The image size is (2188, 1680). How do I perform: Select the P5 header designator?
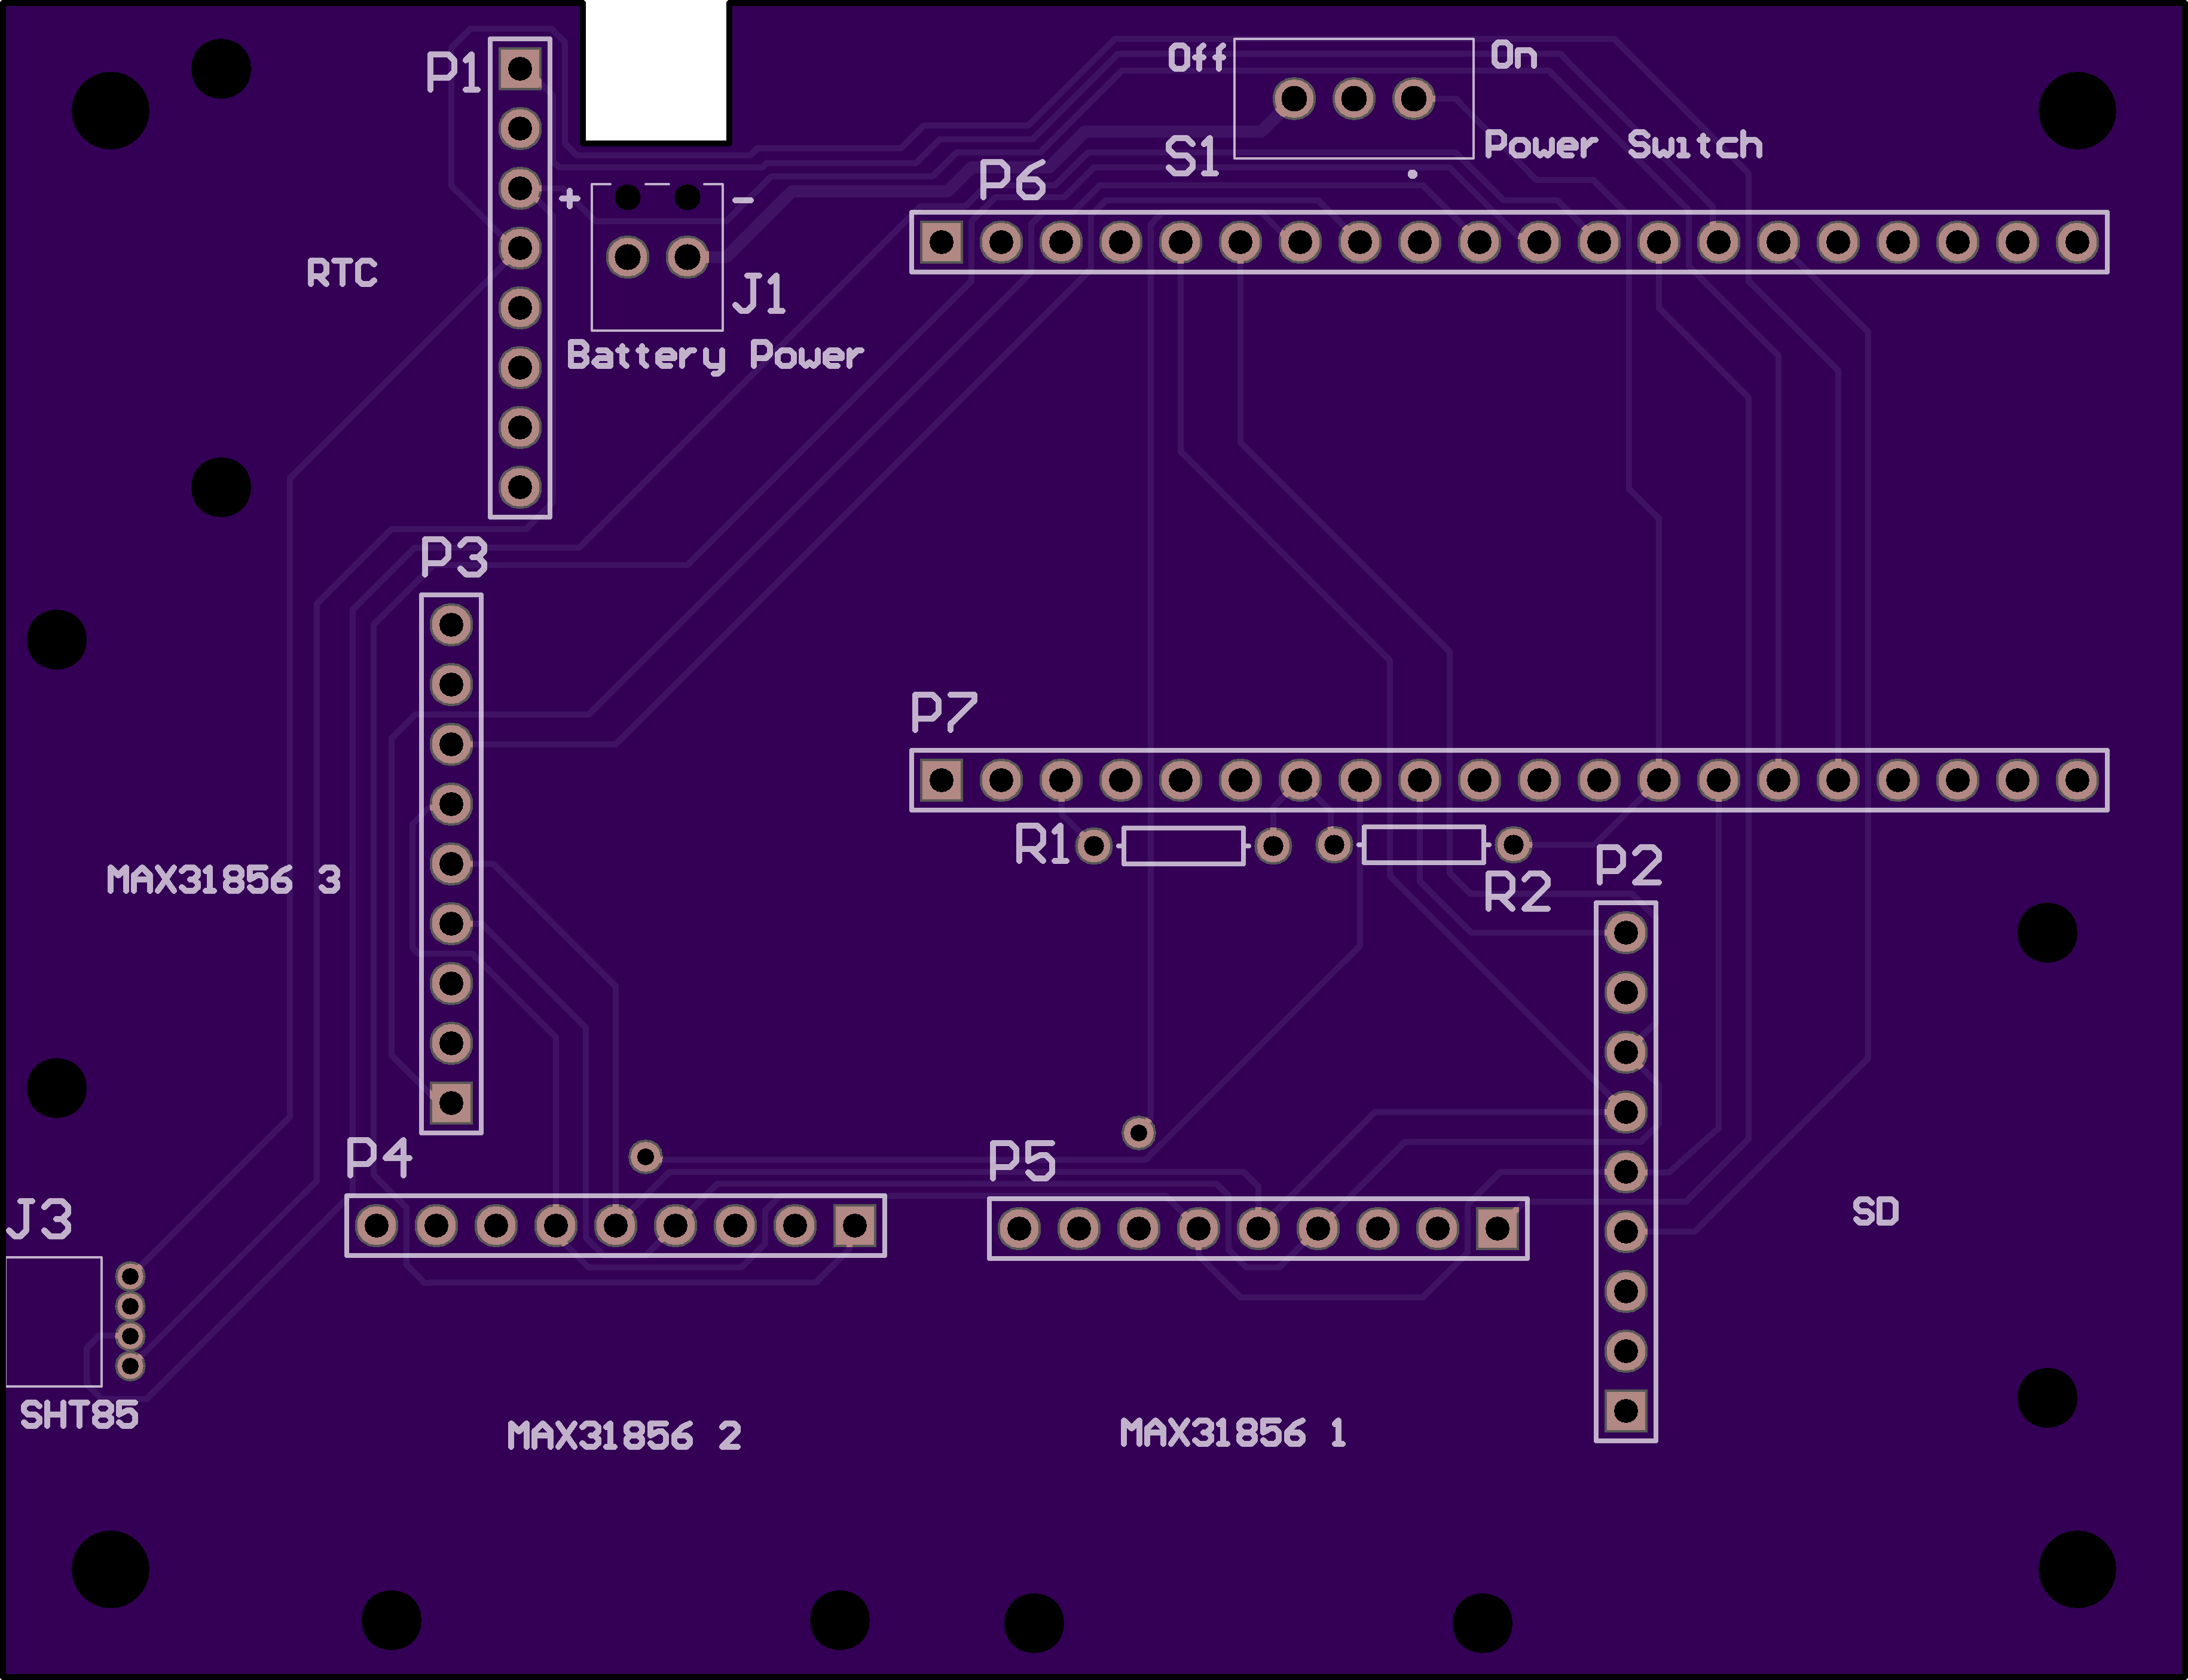click(1021, 1161)
